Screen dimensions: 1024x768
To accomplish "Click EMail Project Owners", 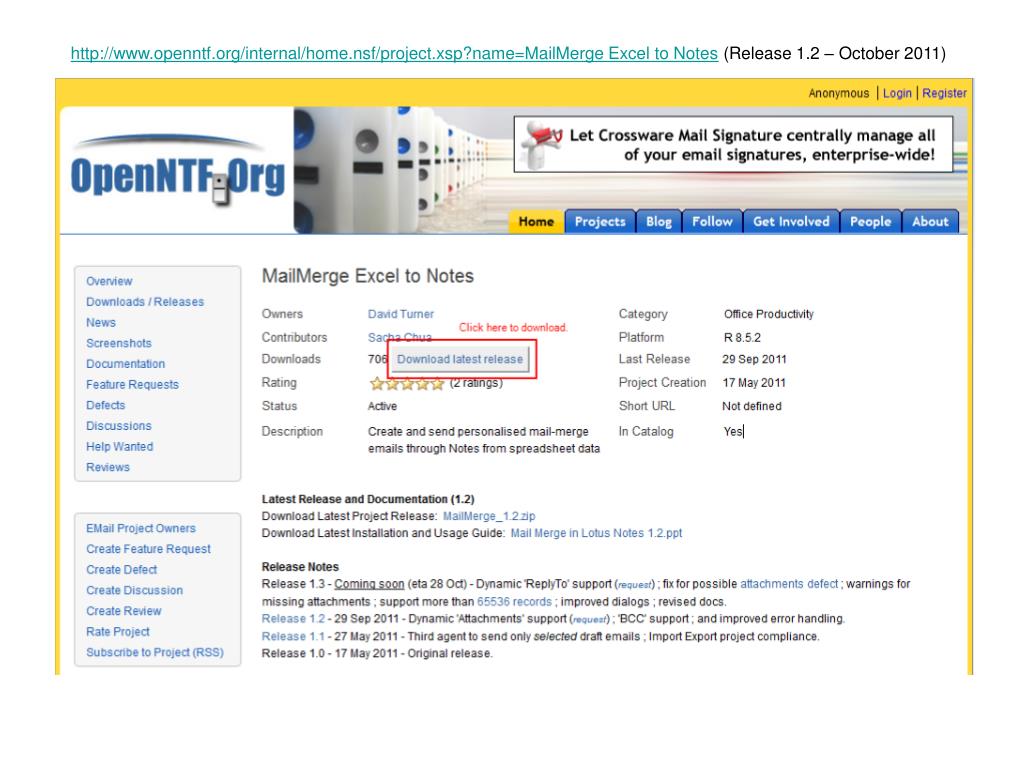I will pyautogui.click(x=141, y=528).
